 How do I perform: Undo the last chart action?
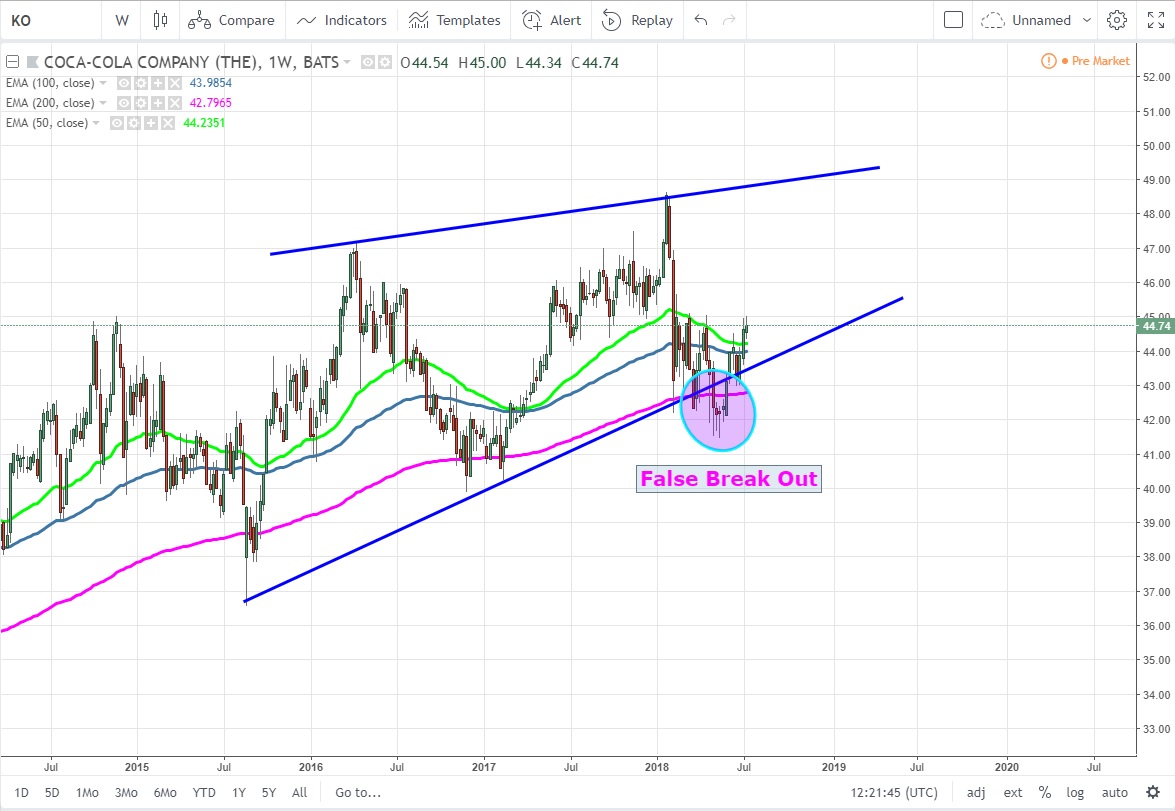pos(701,20)
